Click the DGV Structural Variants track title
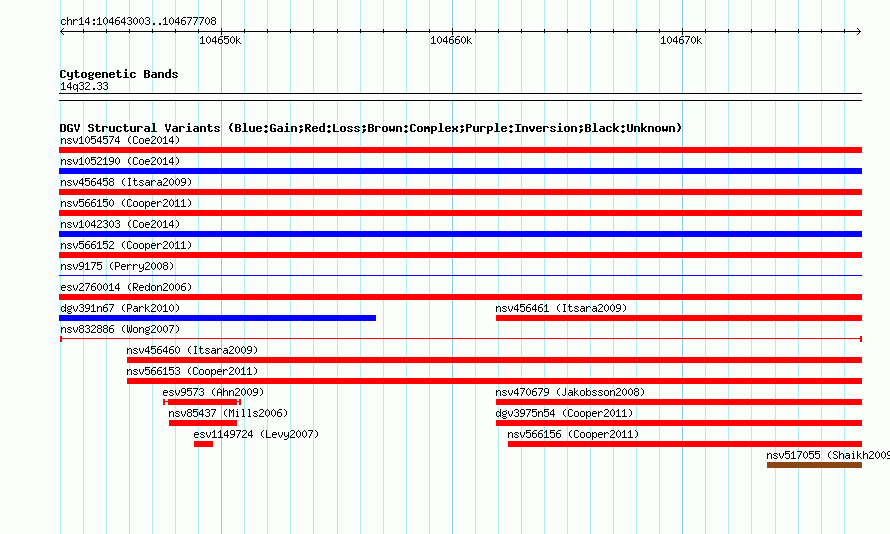The height and width of the screenshot is (534, 890). pyautogui.click(x=370, y=128)
